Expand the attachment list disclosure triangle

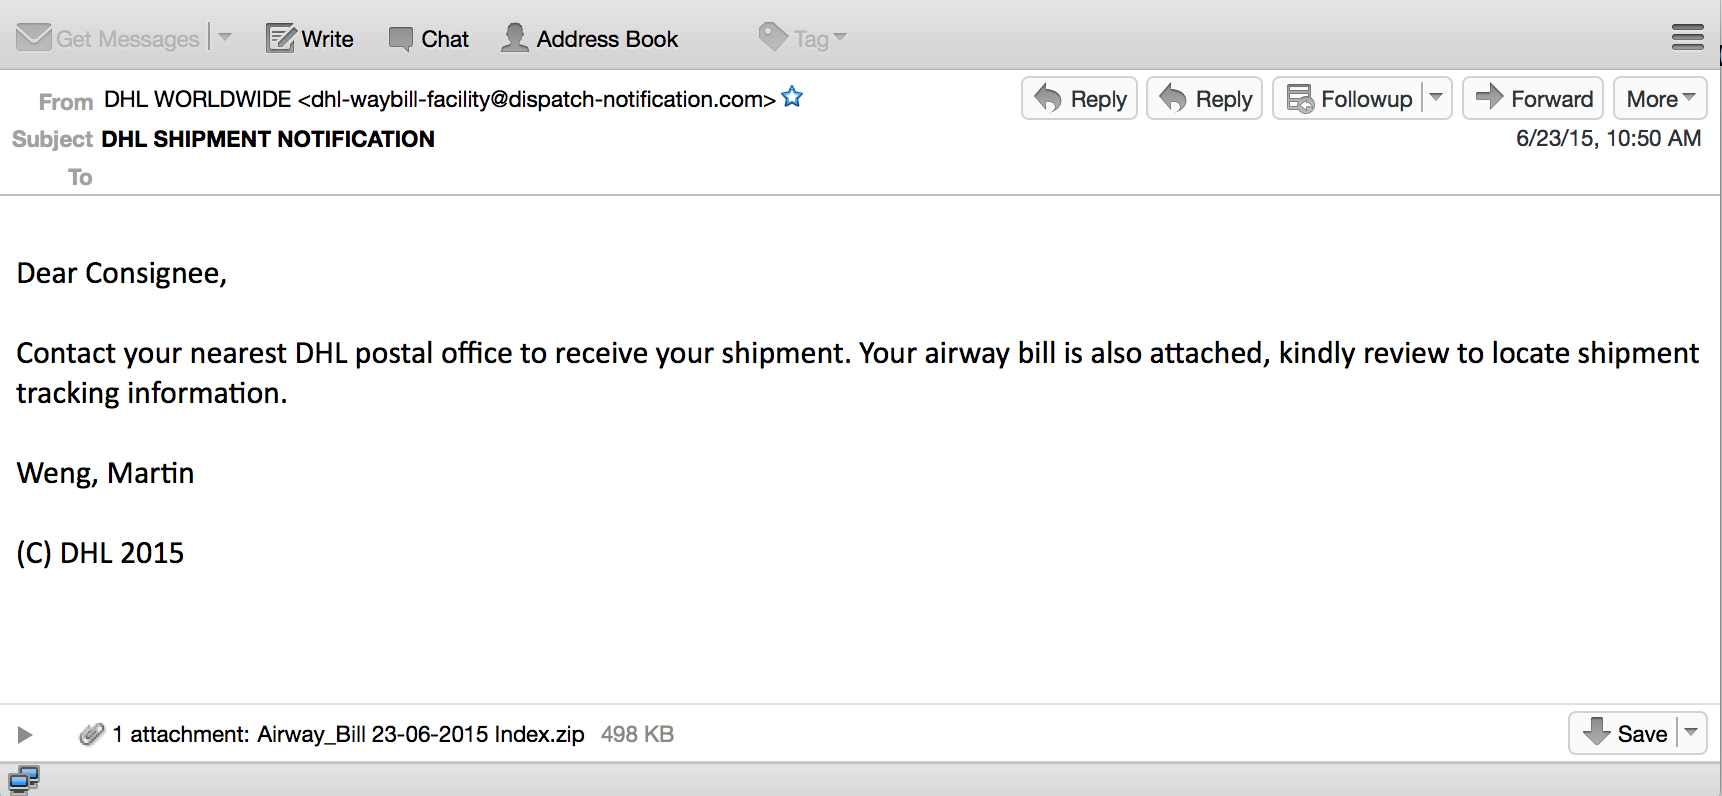[25, 735]
